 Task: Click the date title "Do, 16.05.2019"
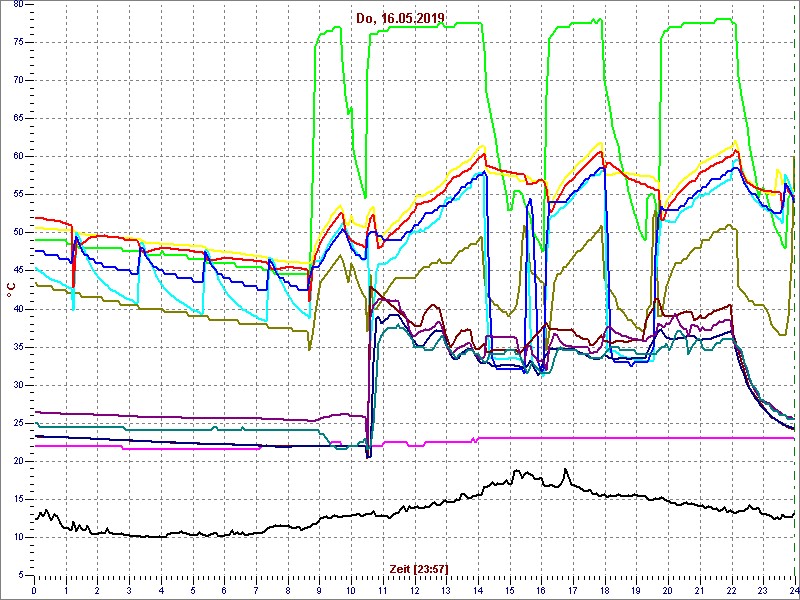(x=400, y=19)
